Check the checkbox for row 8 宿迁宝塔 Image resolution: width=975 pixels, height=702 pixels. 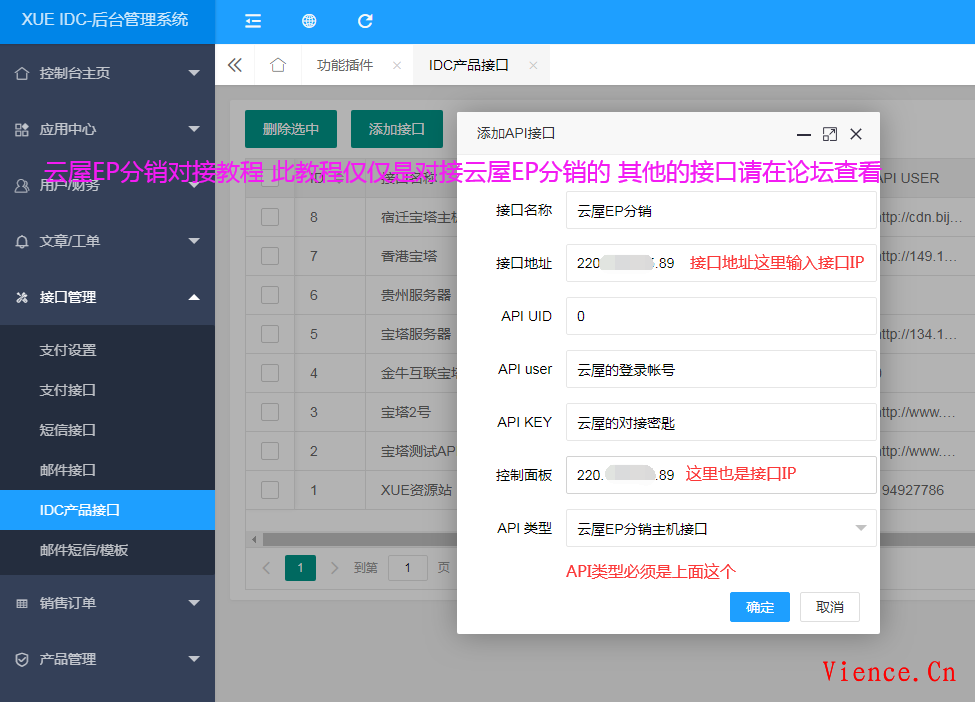click(270, 216)
